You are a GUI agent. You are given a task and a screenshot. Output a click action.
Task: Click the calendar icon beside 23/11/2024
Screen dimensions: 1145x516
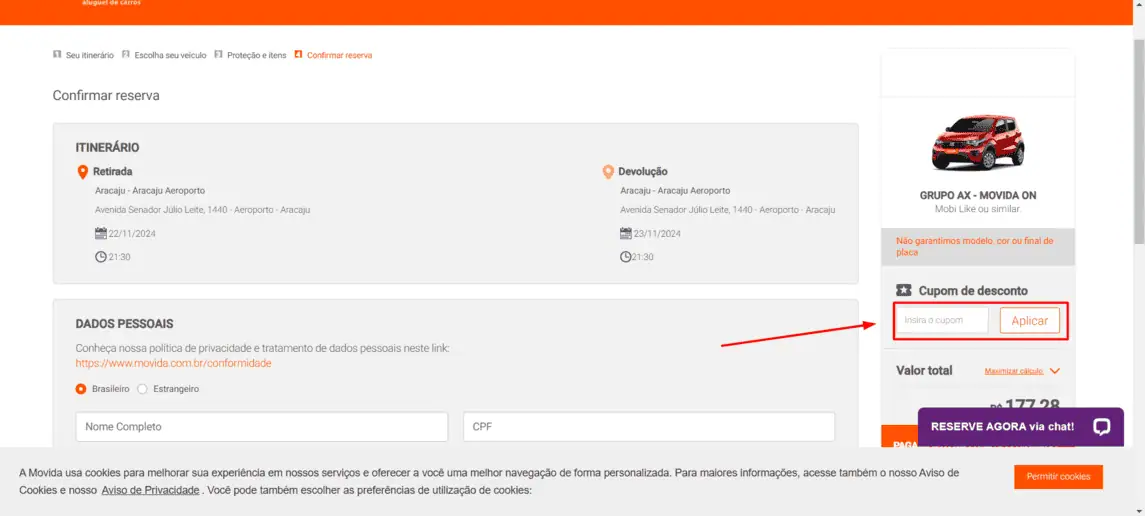(x=626, y=234)
